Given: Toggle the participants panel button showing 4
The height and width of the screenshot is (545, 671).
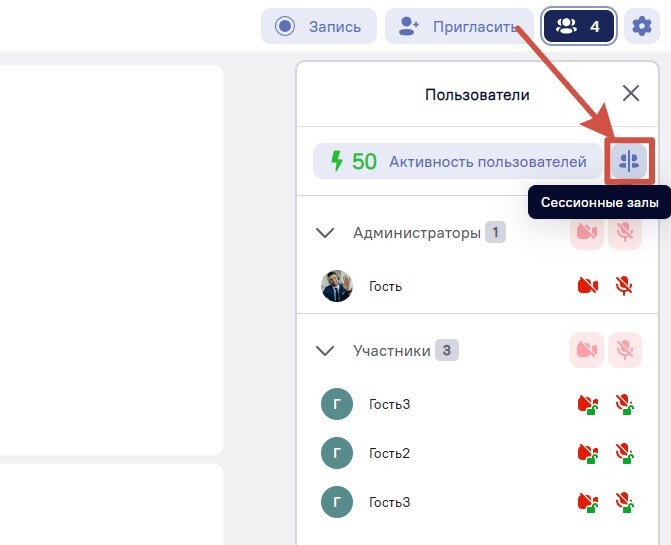Looking at the screenshot, I should click(579, 26).
